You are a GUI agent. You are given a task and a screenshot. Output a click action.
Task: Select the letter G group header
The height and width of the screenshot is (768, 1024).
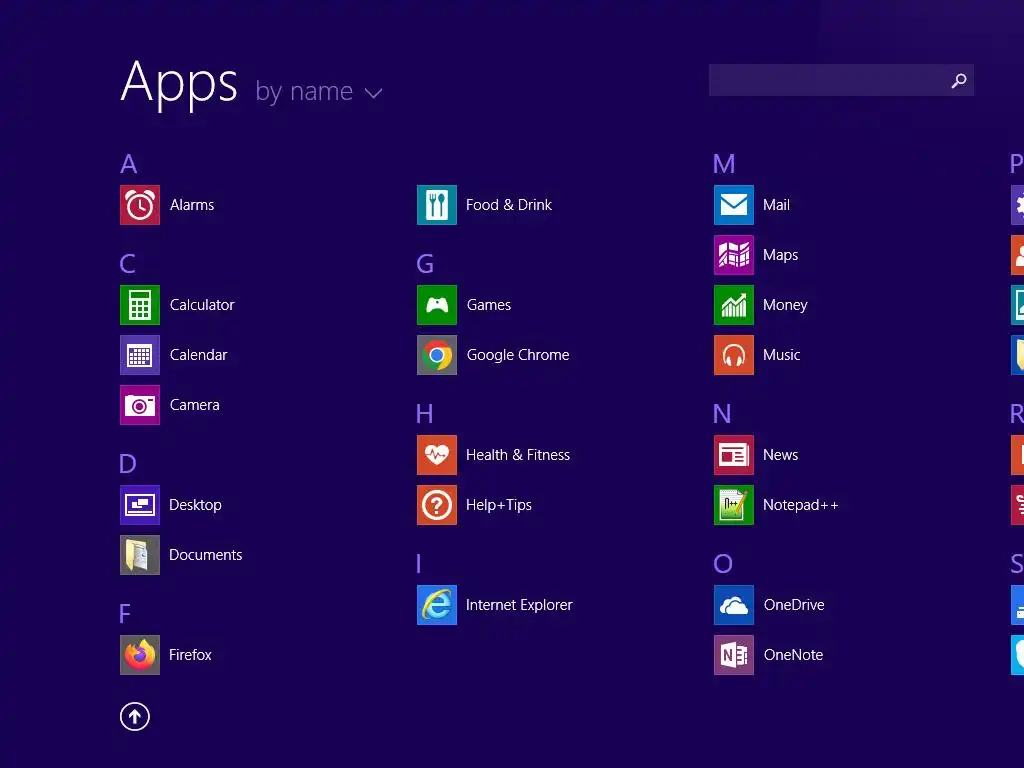425,264
